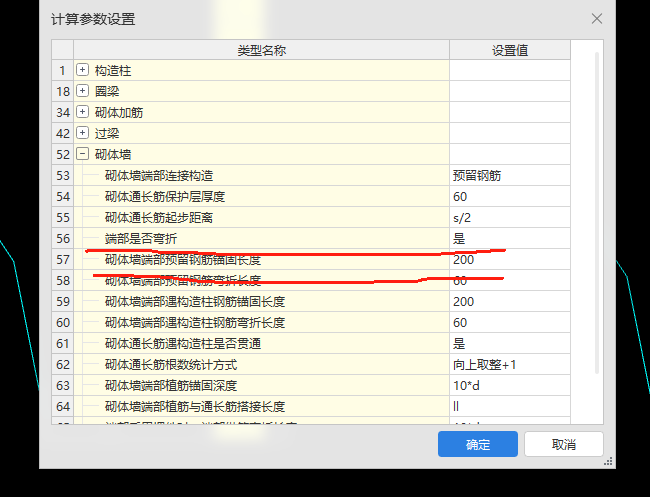Screen dimensions: 650x497
Task: Select row 砌体通长筋保护层厚度
Action: (x=262, y=196)
